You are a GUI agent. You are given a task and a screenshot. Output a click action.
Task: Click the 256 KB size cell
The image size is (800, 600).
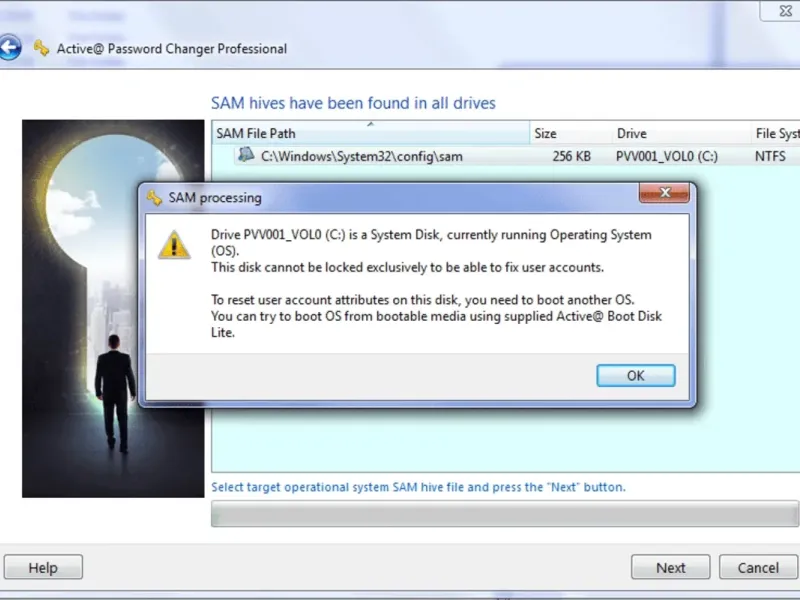tap(571, 156)
